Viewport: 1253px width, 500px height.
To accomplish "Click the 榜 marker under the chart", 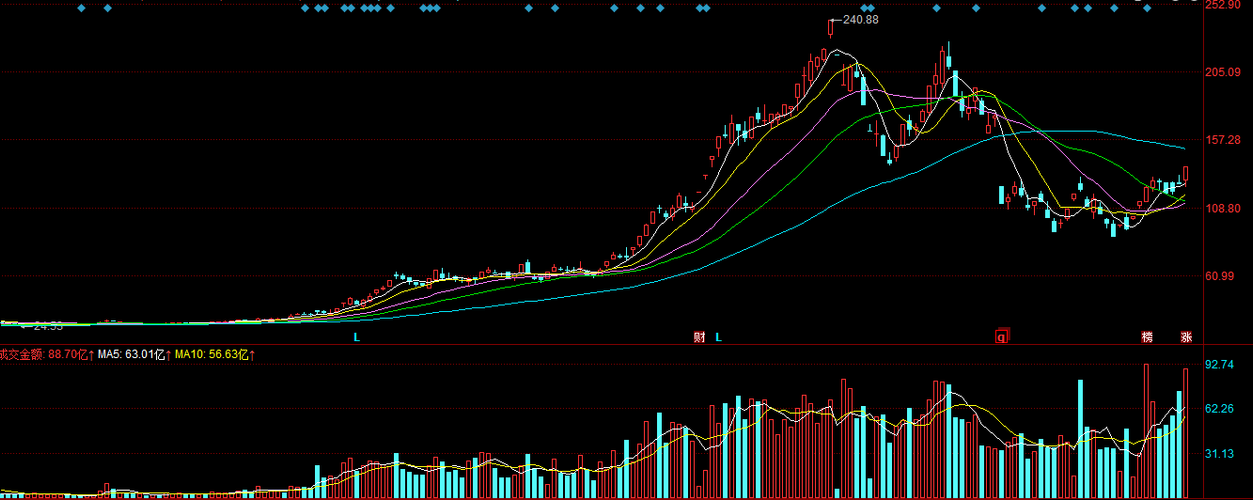I will [x=1147, y=337].
